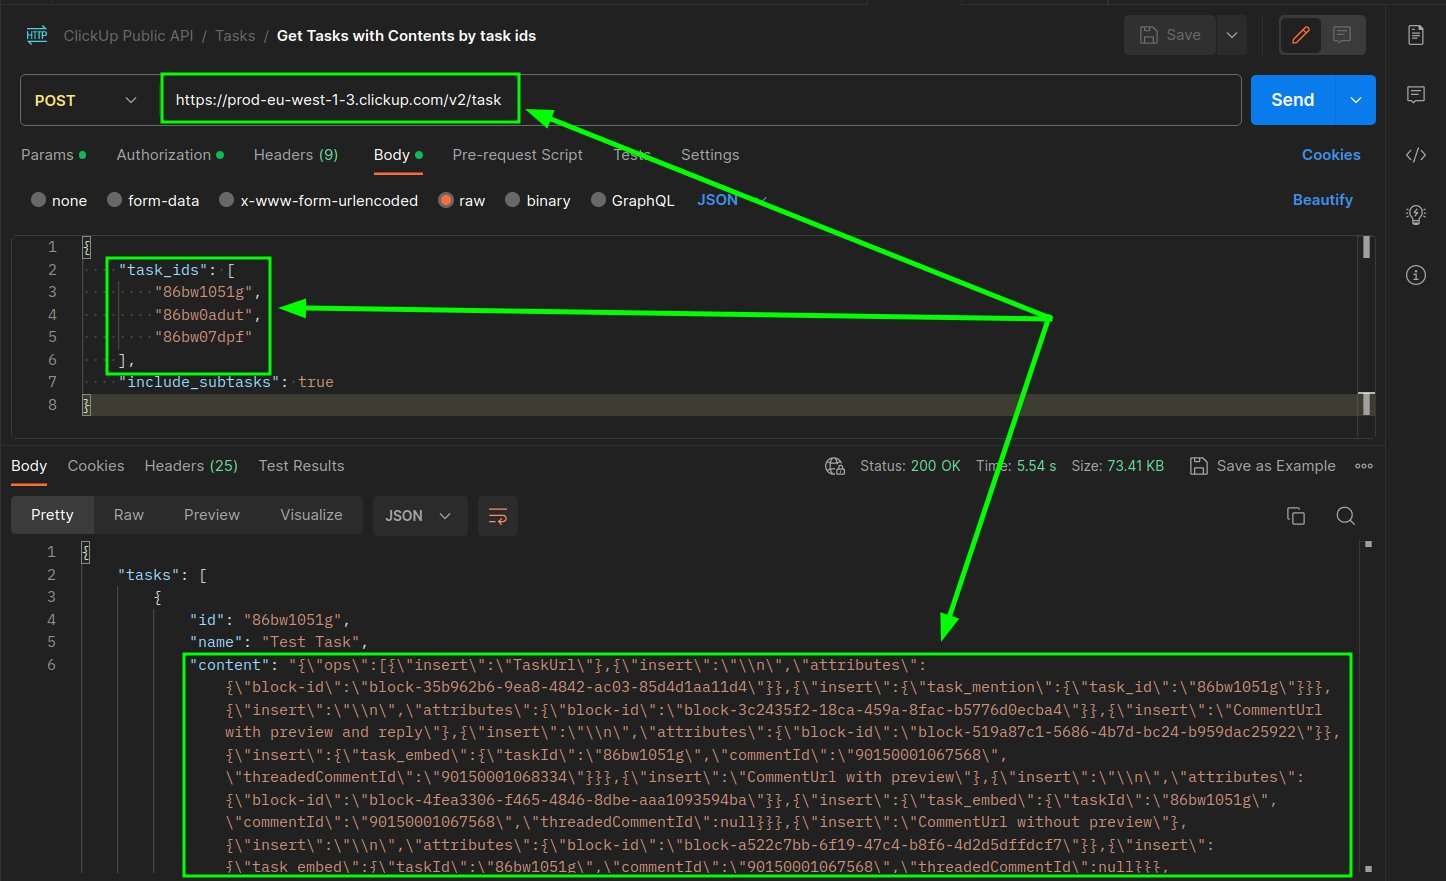Click the response body vertical scrollbar

pyautogui.click(x=1368, y=705)
